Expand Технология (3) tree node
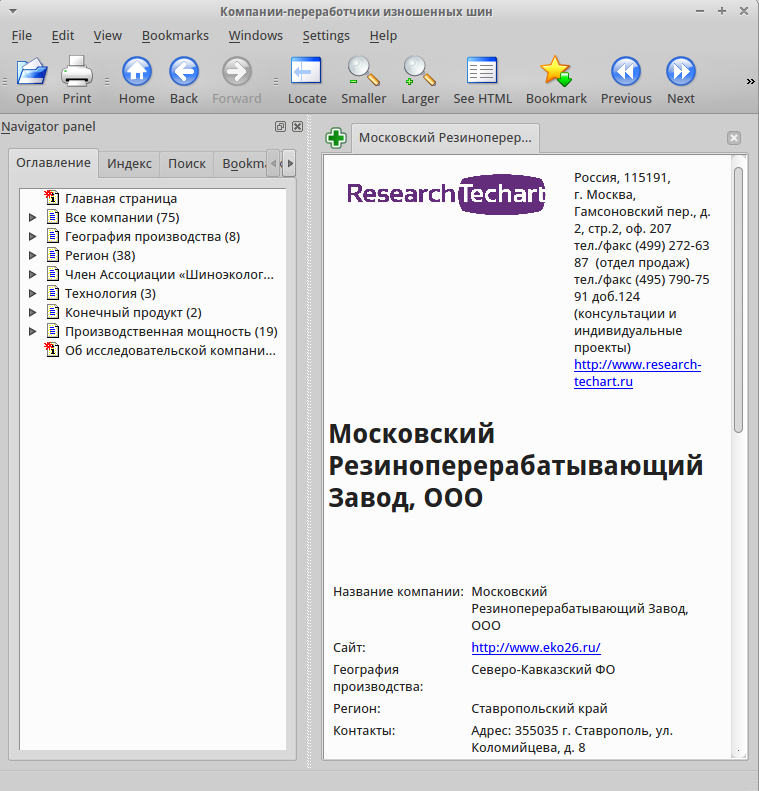 pyautogui.click(x=32, y=293)
